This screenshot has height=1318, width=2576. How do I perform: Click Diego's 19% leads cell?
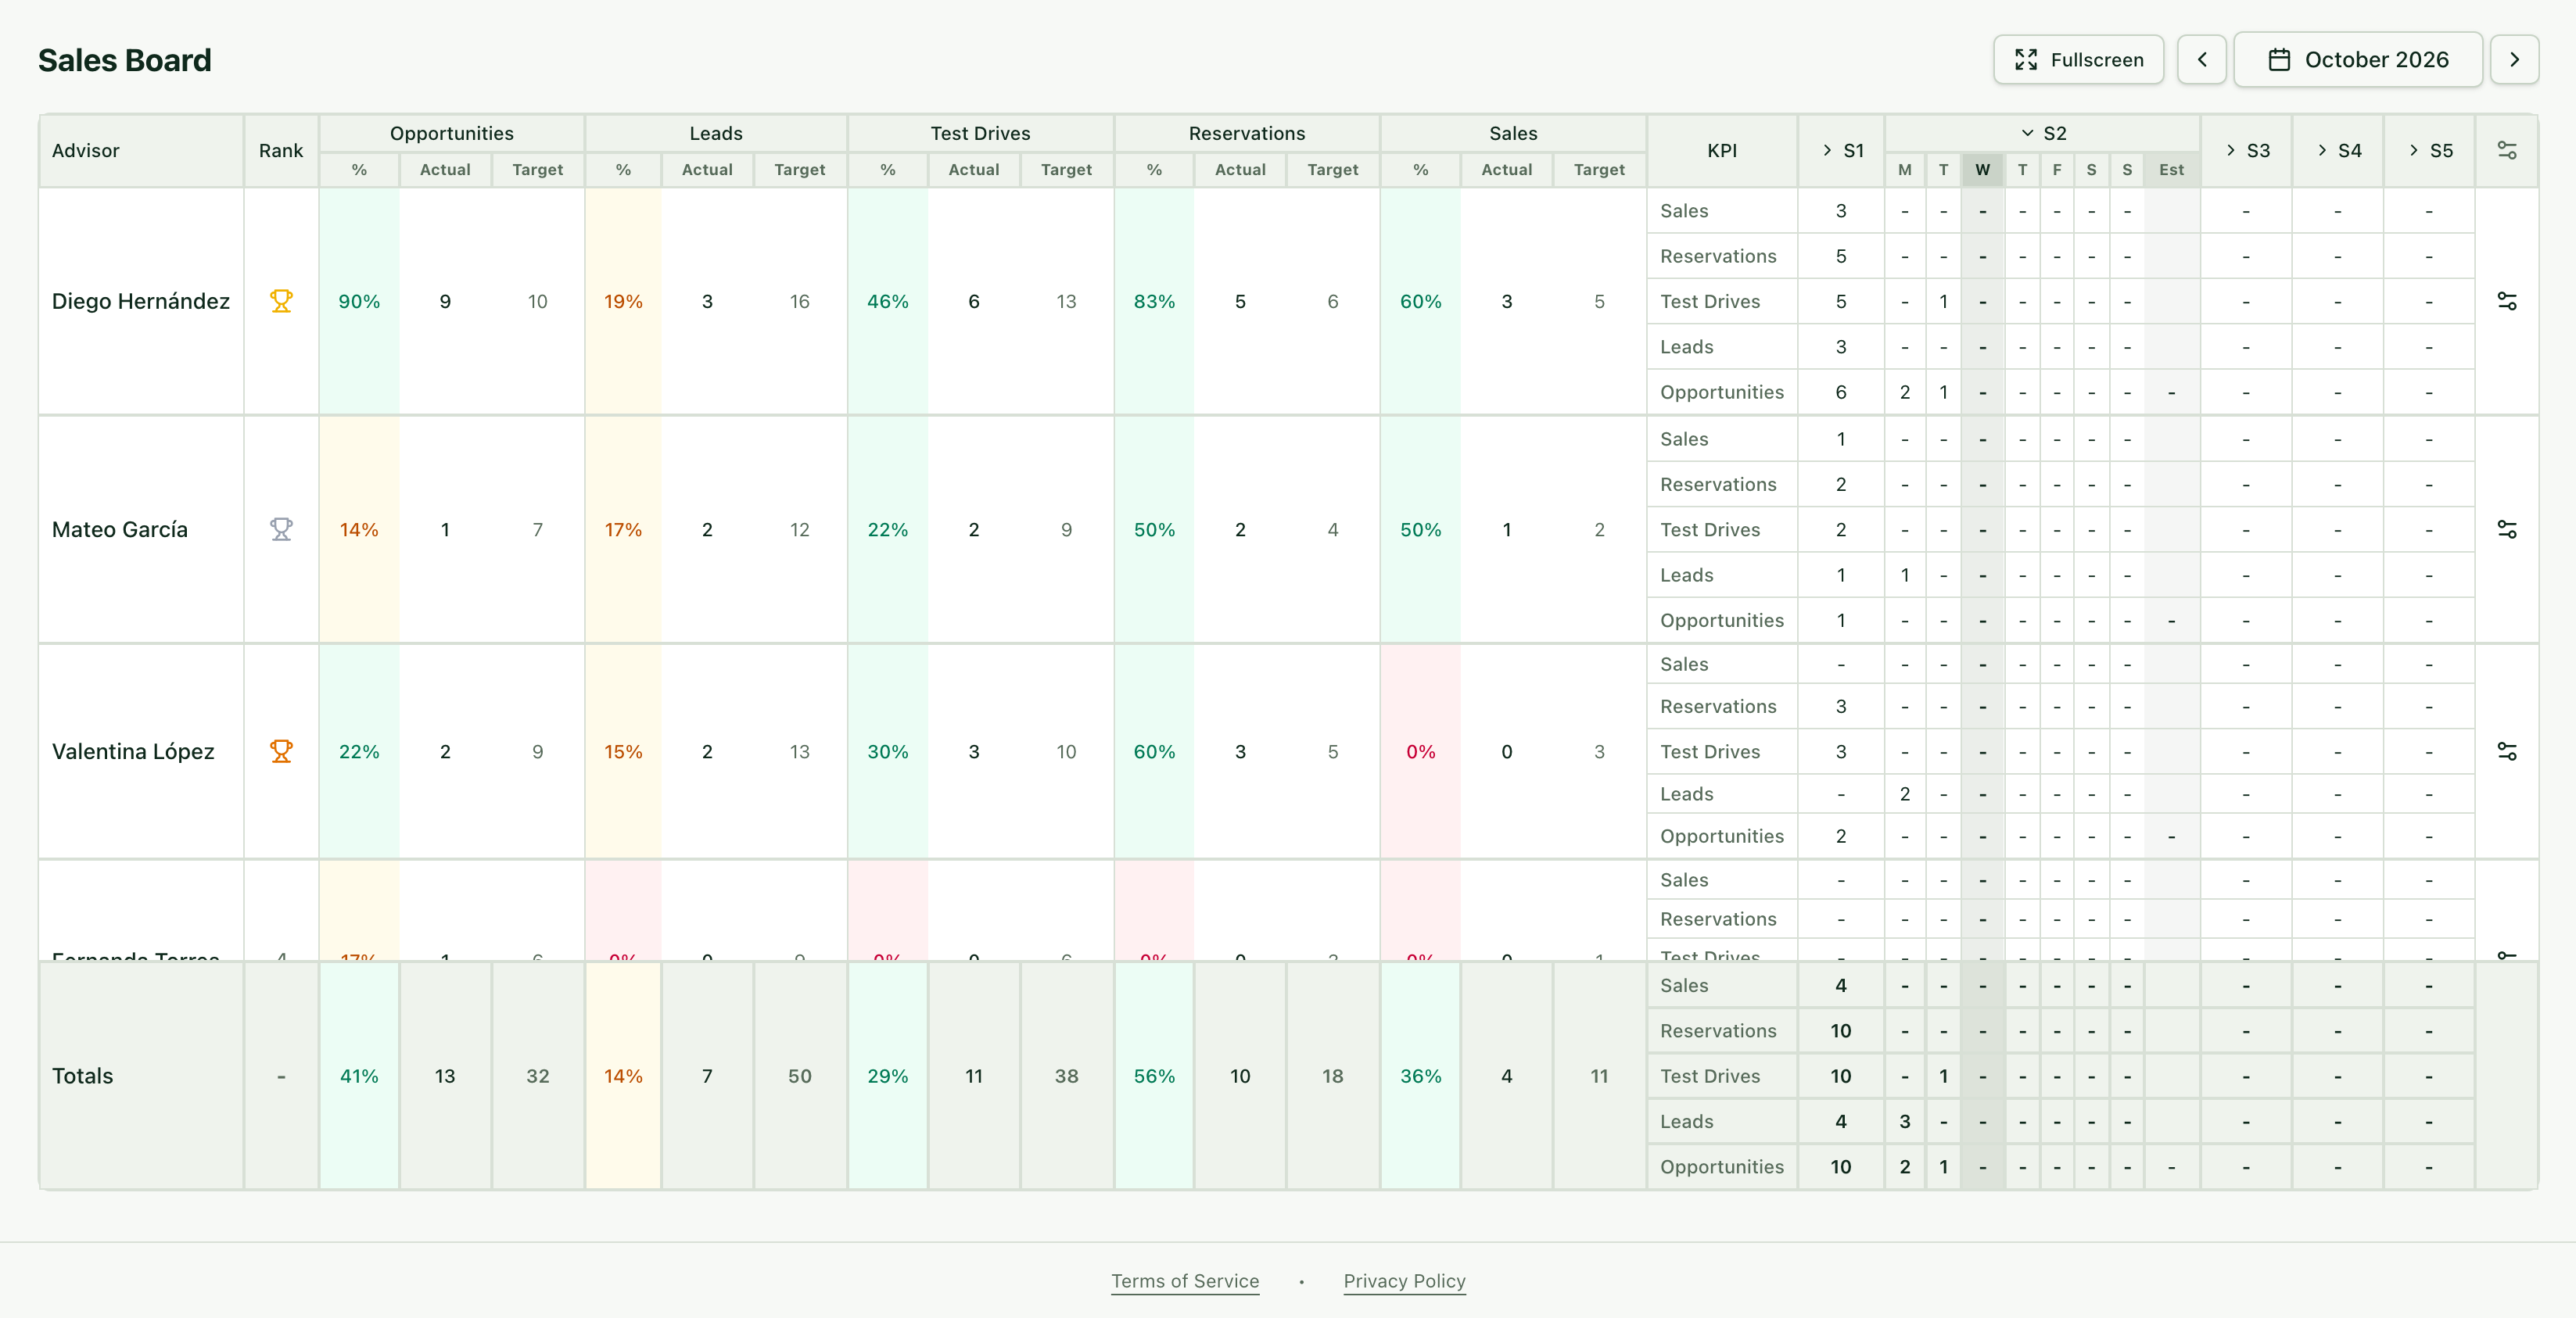pos(623,301)
